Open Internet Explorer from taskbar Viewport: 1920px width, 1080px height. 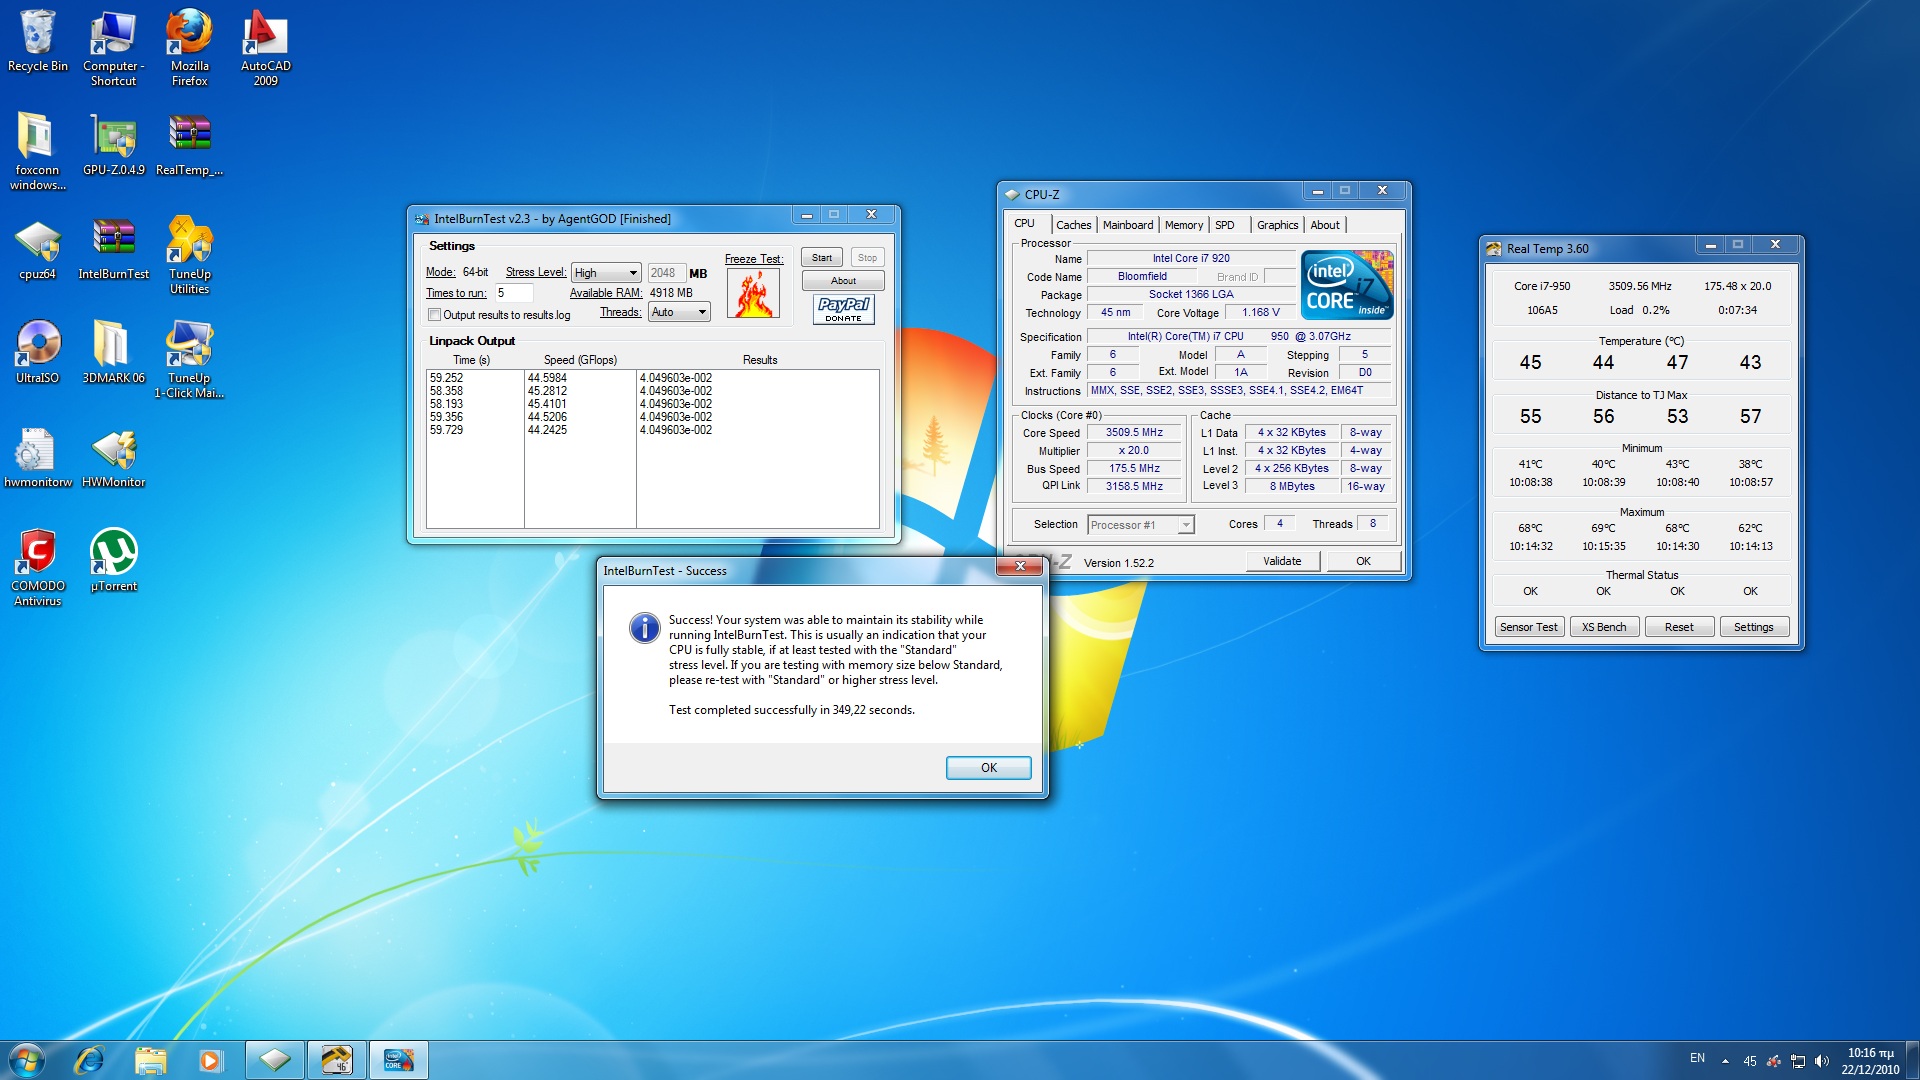pyautogui.click(x=89, y=1060)
